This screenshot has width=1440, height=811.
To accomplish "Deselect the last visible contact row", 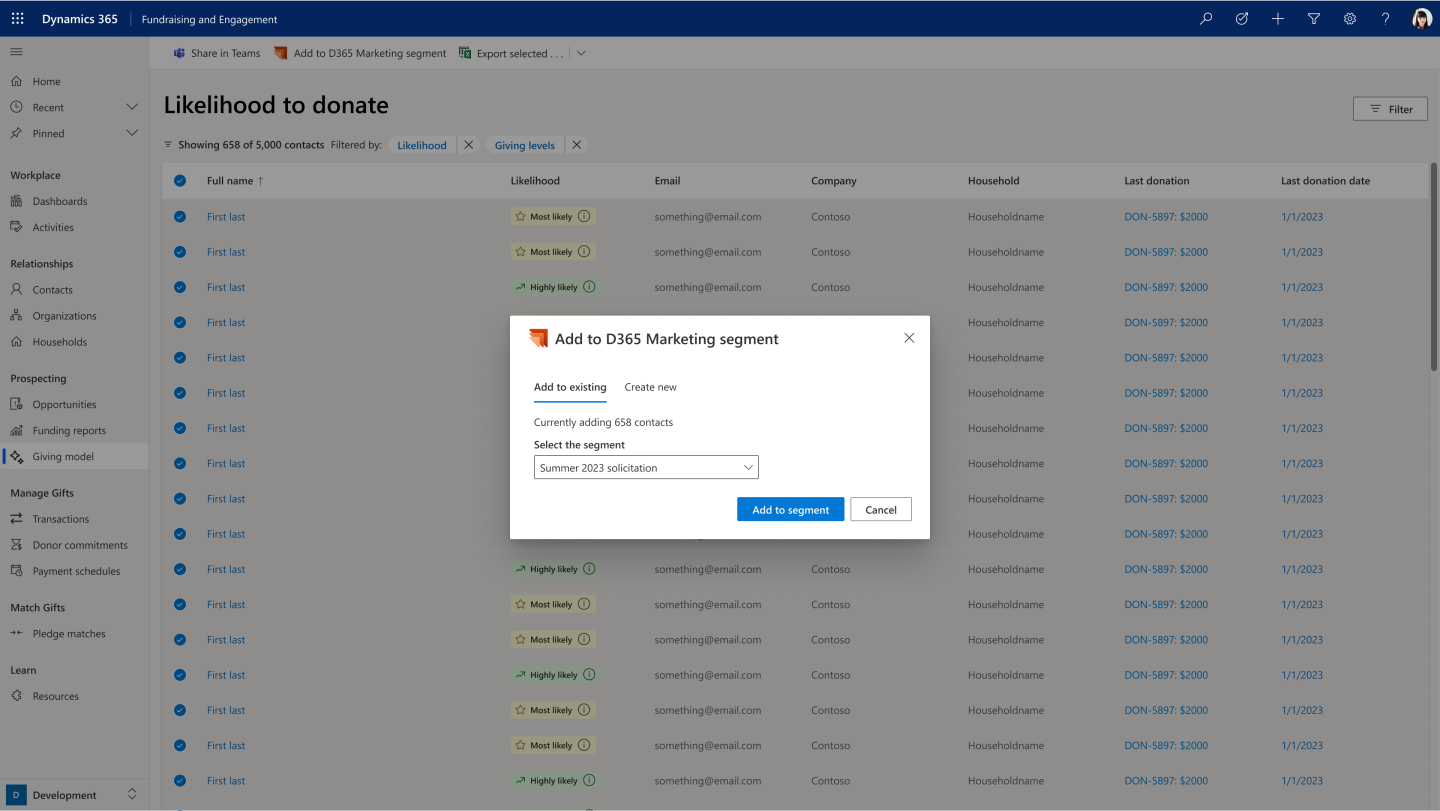I will tap(179, 780).
